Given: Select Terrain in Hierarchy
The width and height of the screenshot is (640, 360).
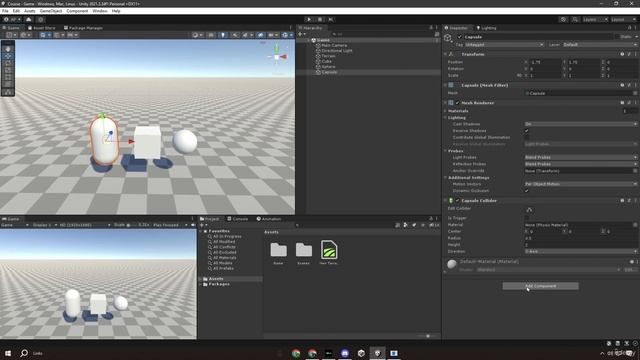Looking at the screenshot, I should (328, 56).
